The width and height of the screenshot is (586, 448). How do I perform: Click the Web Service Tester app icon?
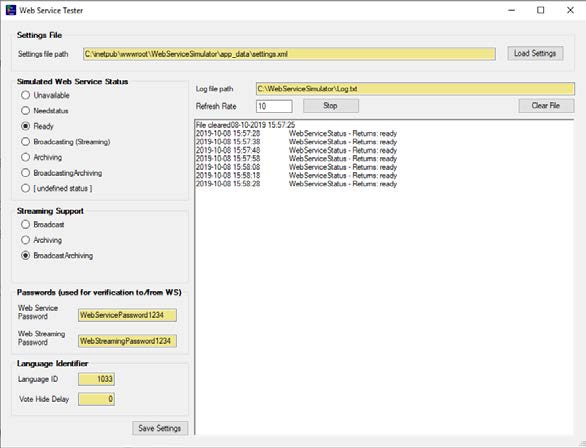click(11, 10)
